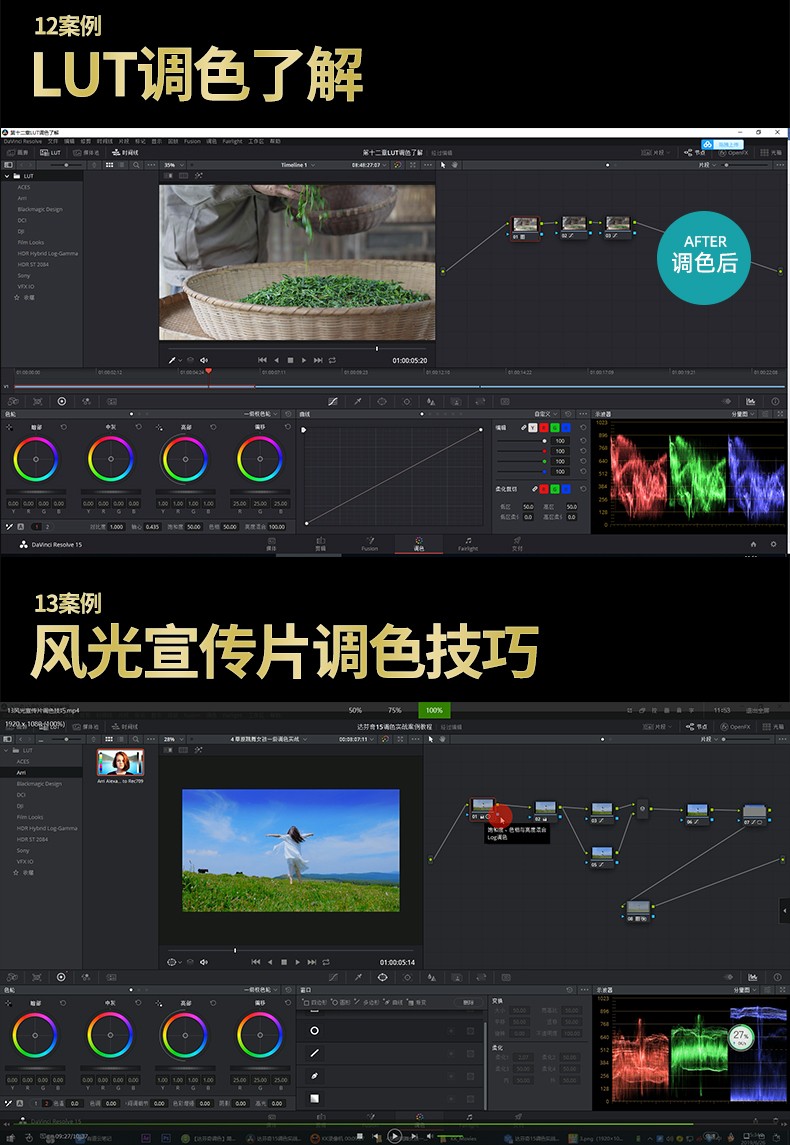
Task: Open the Timeline 1 dropdown above tea-leaf viewer
Action: tap(297, 165)
